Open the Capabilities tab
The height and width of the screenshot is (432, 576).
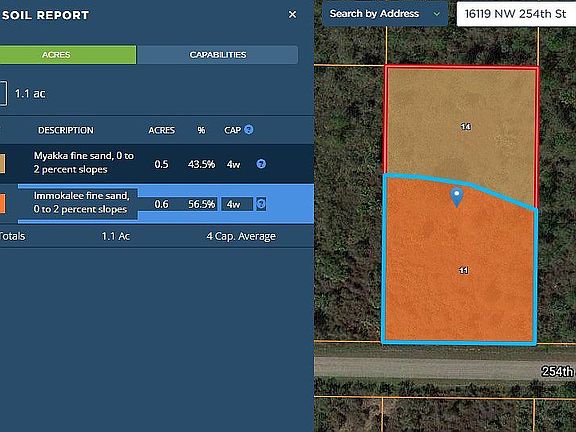click(217, 55)
